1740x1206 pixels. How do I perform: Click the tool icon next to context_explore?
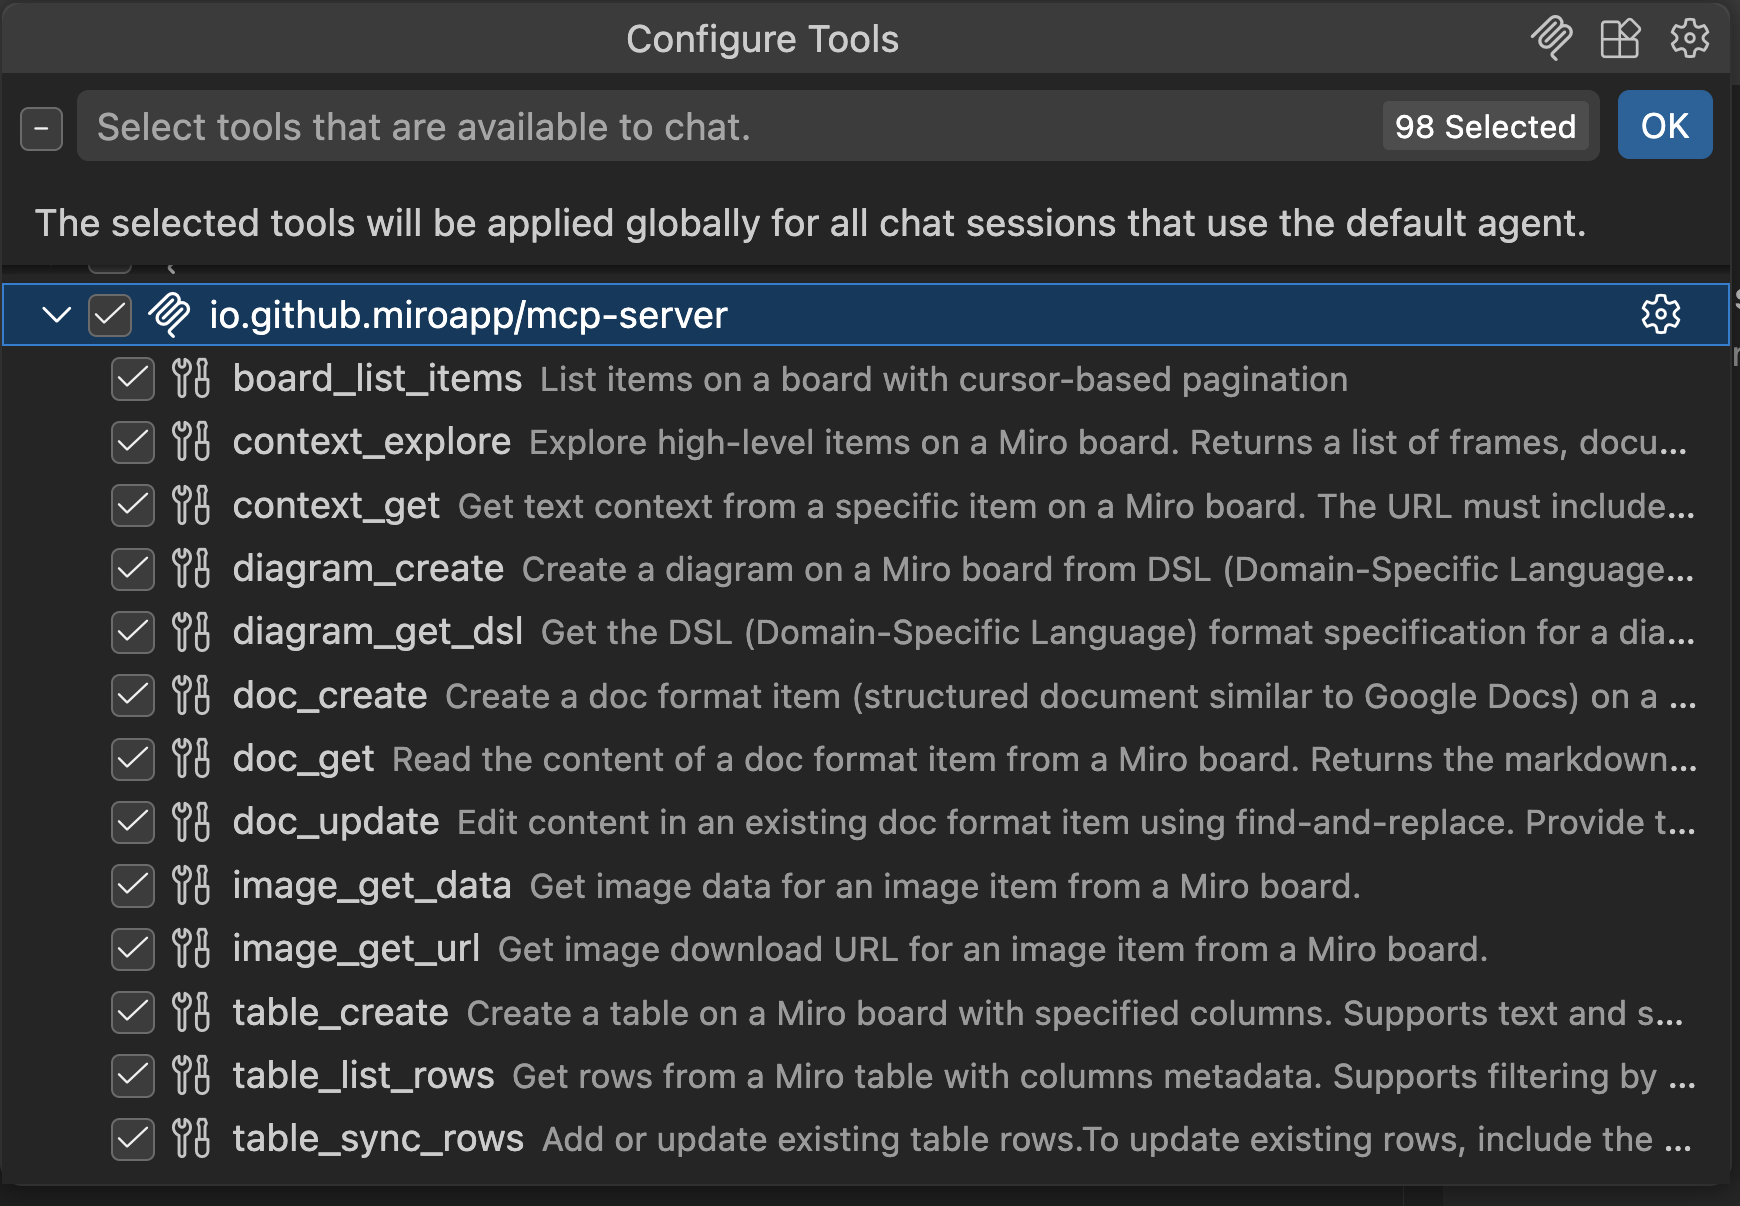[191, 442]
